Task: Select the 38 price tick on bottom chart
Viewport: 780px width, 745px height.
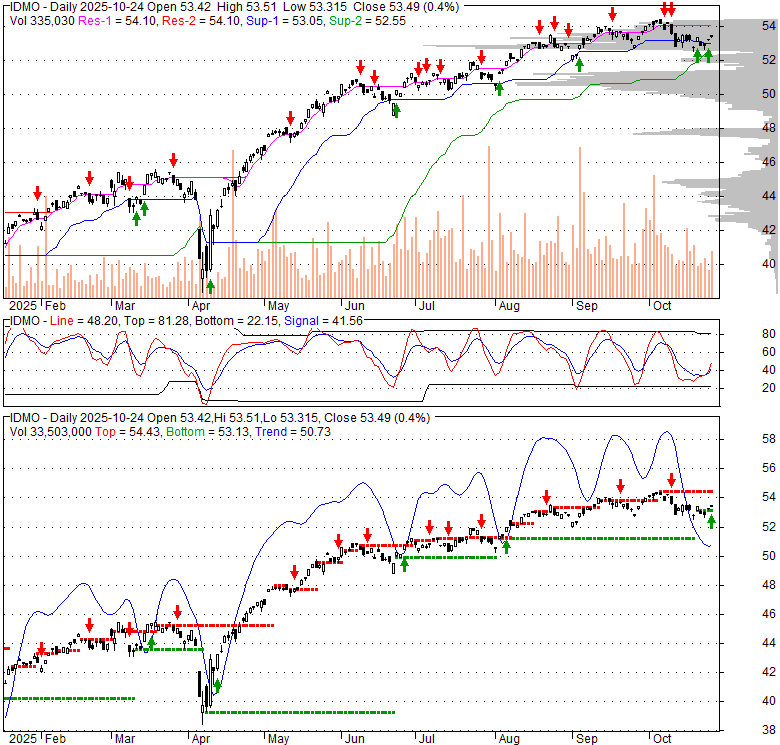Action: click(x=769, y=730)
